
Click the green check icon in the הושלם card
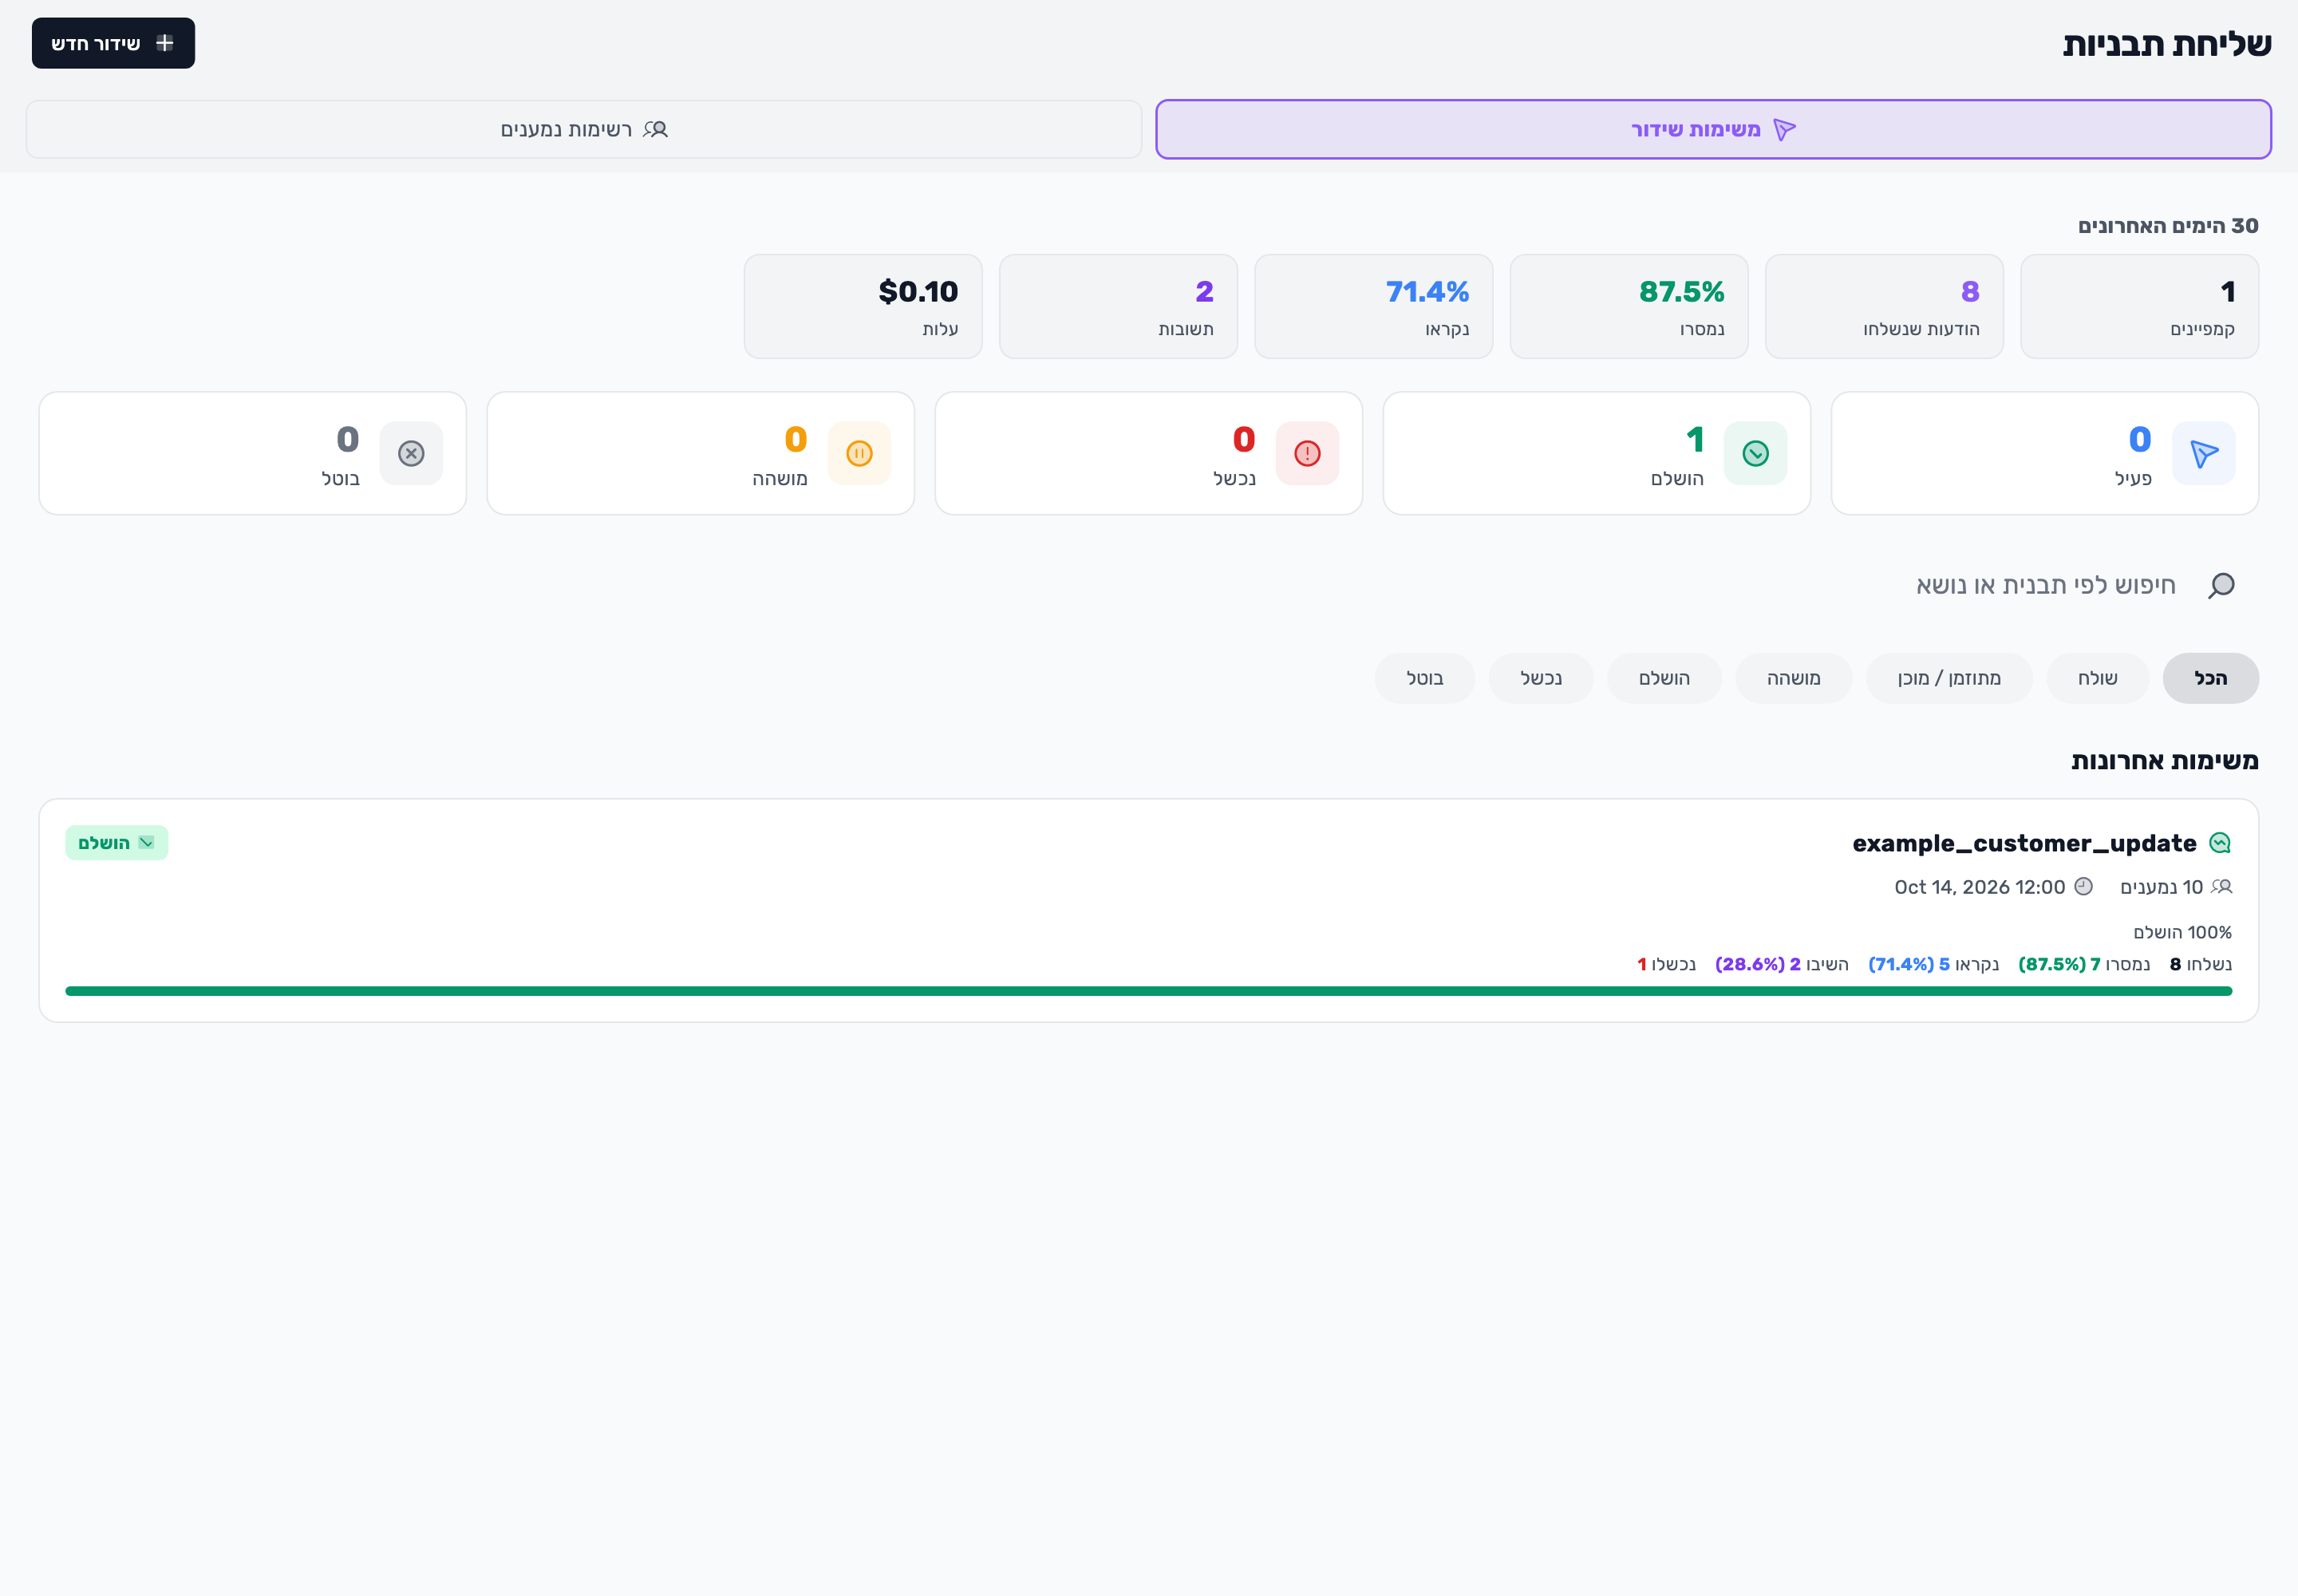tap(1755, 453)
